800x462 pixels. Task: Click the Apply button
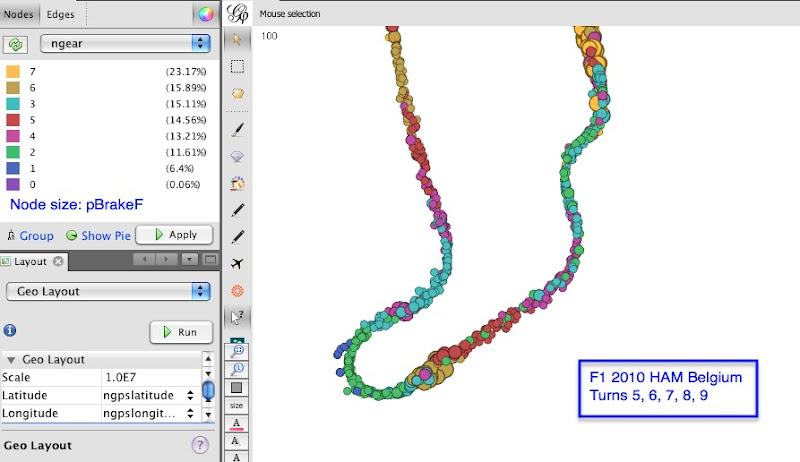tap(174, 235)
